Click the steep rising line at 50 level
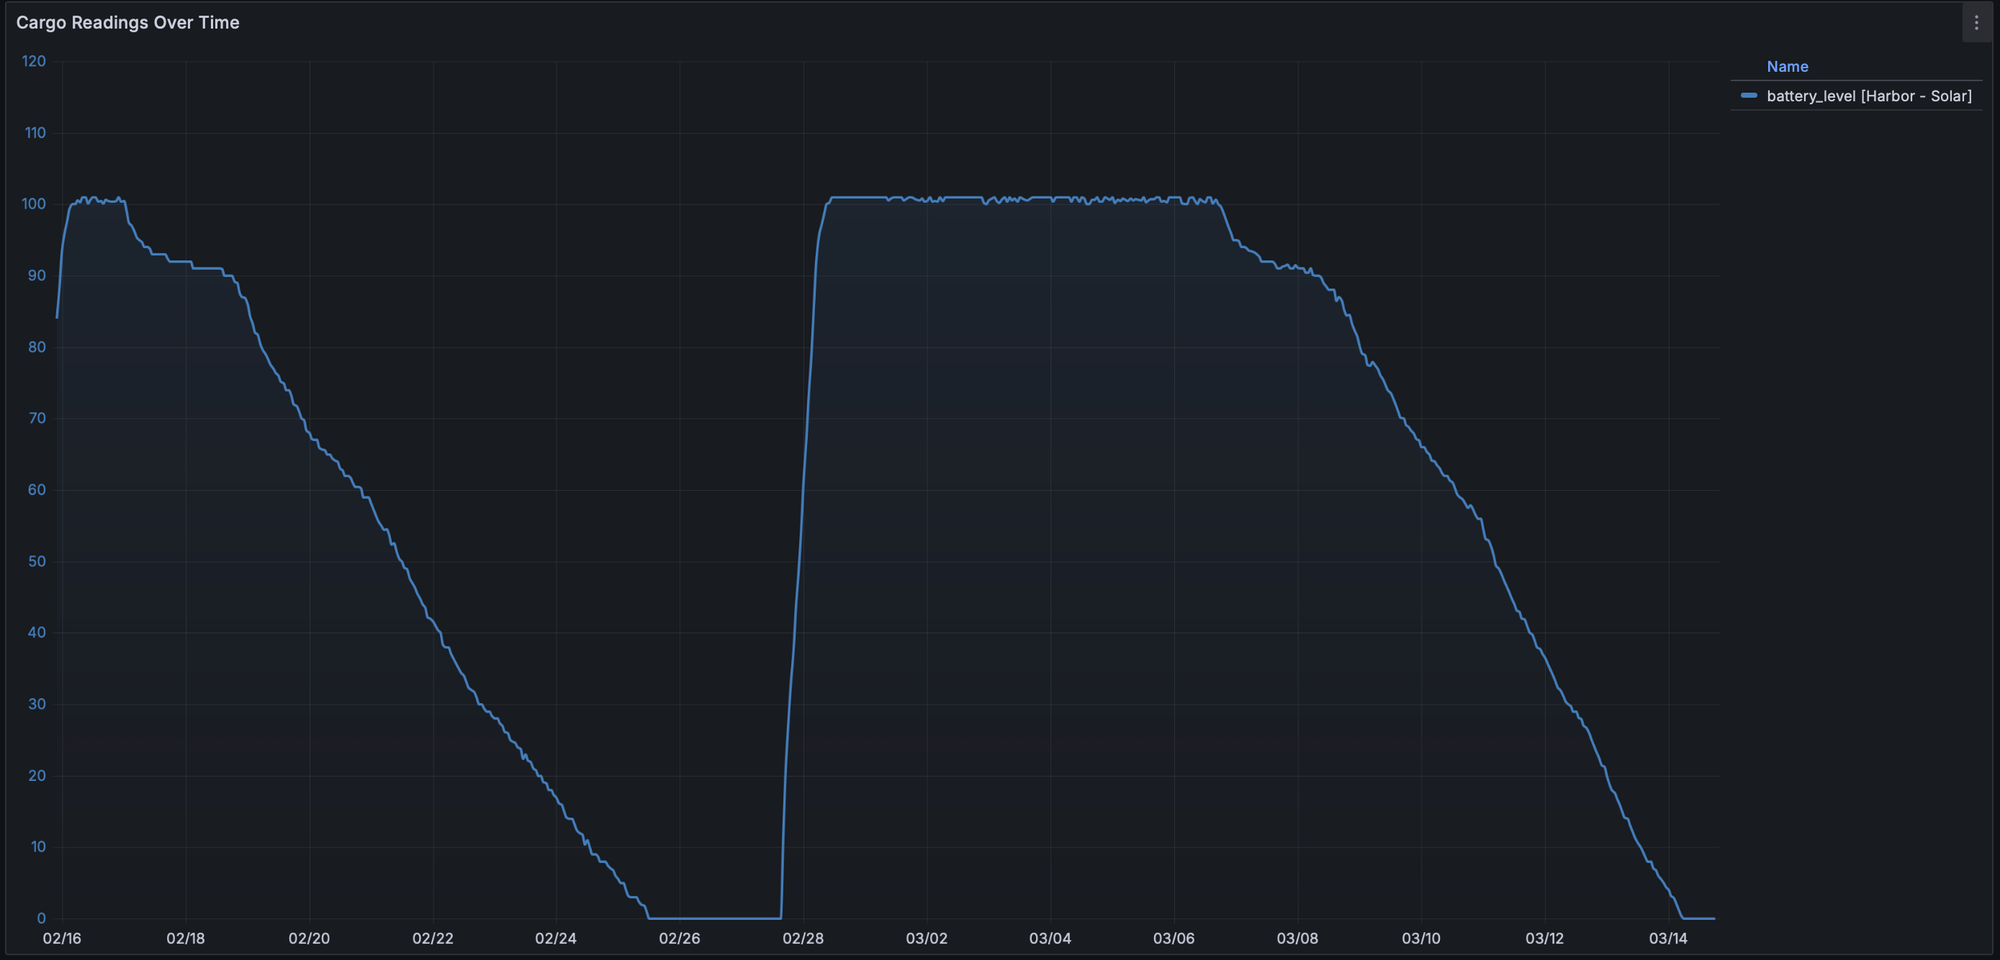This screenshot has height=960, width=2000. click(x=799, y=561)
